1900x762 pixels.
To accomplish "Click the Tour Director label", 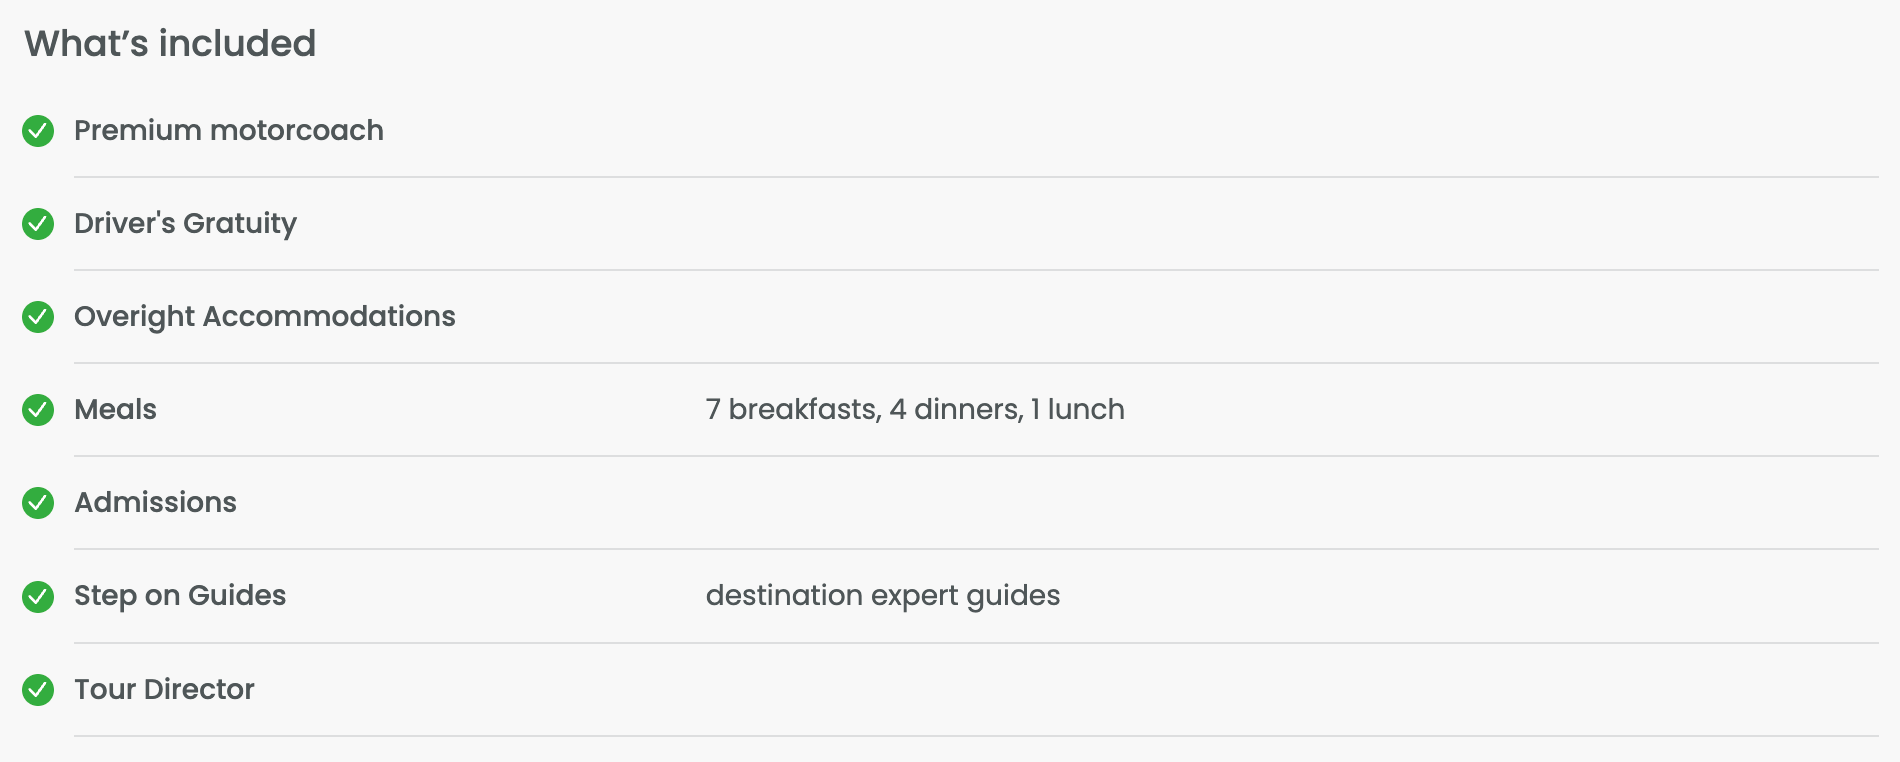I will click(164, 690).
